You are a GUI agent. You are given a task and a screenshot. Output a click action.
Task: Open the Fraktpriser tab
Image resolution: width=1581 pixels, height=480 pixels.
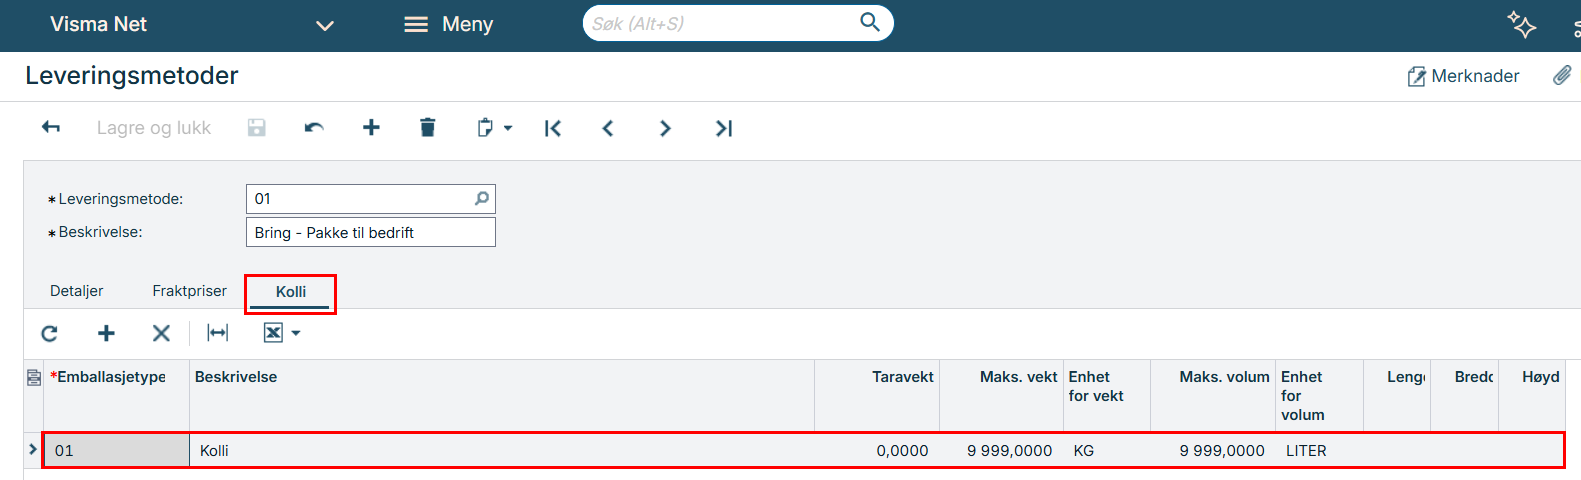pyautogui.click(x=189, y=291)
